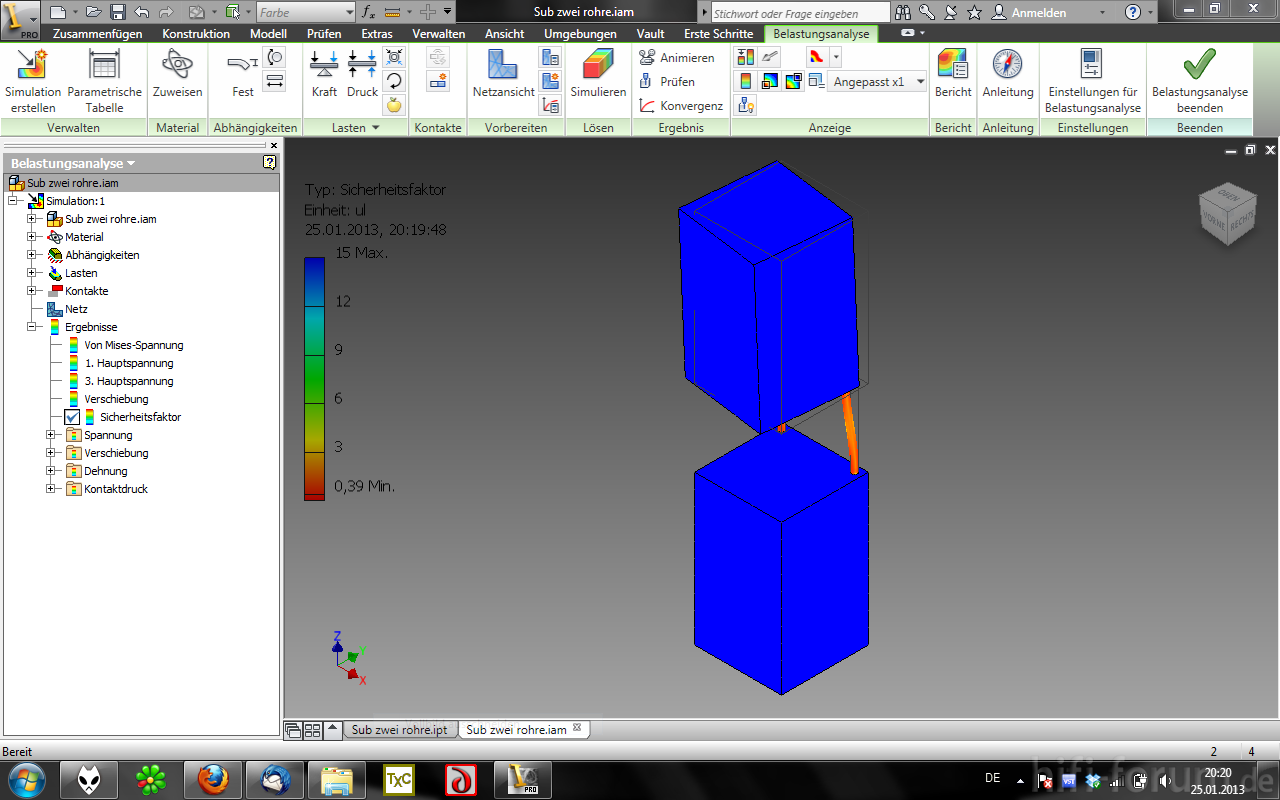Image resolution: width=1280 pixels, height=800 pixels.
Task: Open the Parametrische Tabelle tool
Action: click(x=104, y=66)
